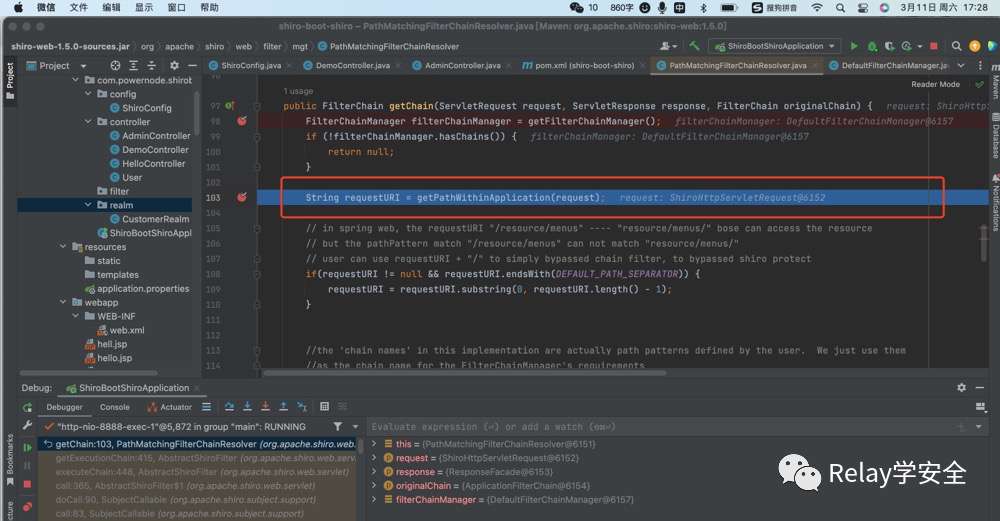Open Wi-Fi status in macOS menu bar
The width and height of the screenshot is (1000, 521).
tap(817, 8)
